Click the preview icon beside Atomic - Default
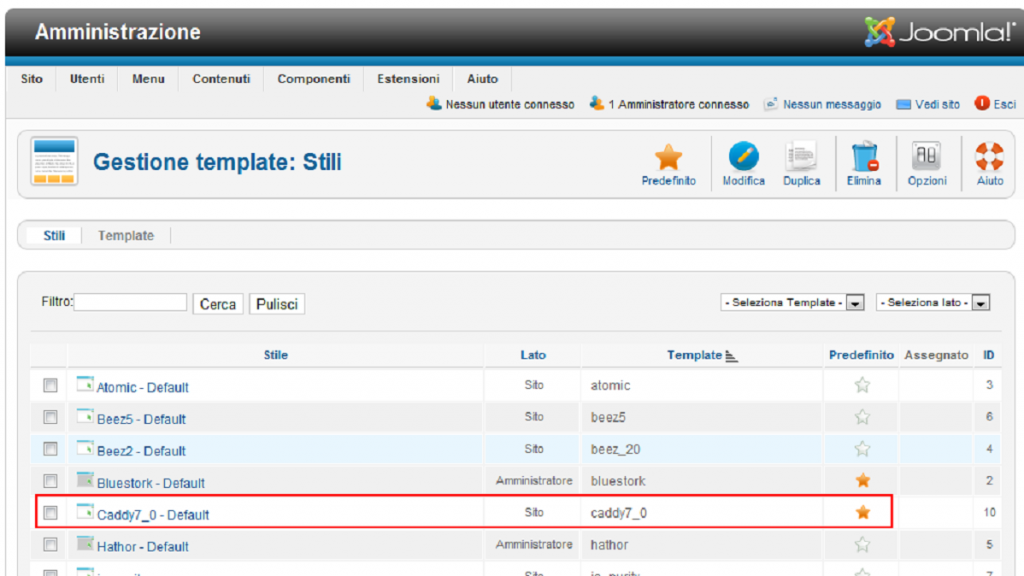The height and width of the screenshot is (576, 1024). click(85, 384)
